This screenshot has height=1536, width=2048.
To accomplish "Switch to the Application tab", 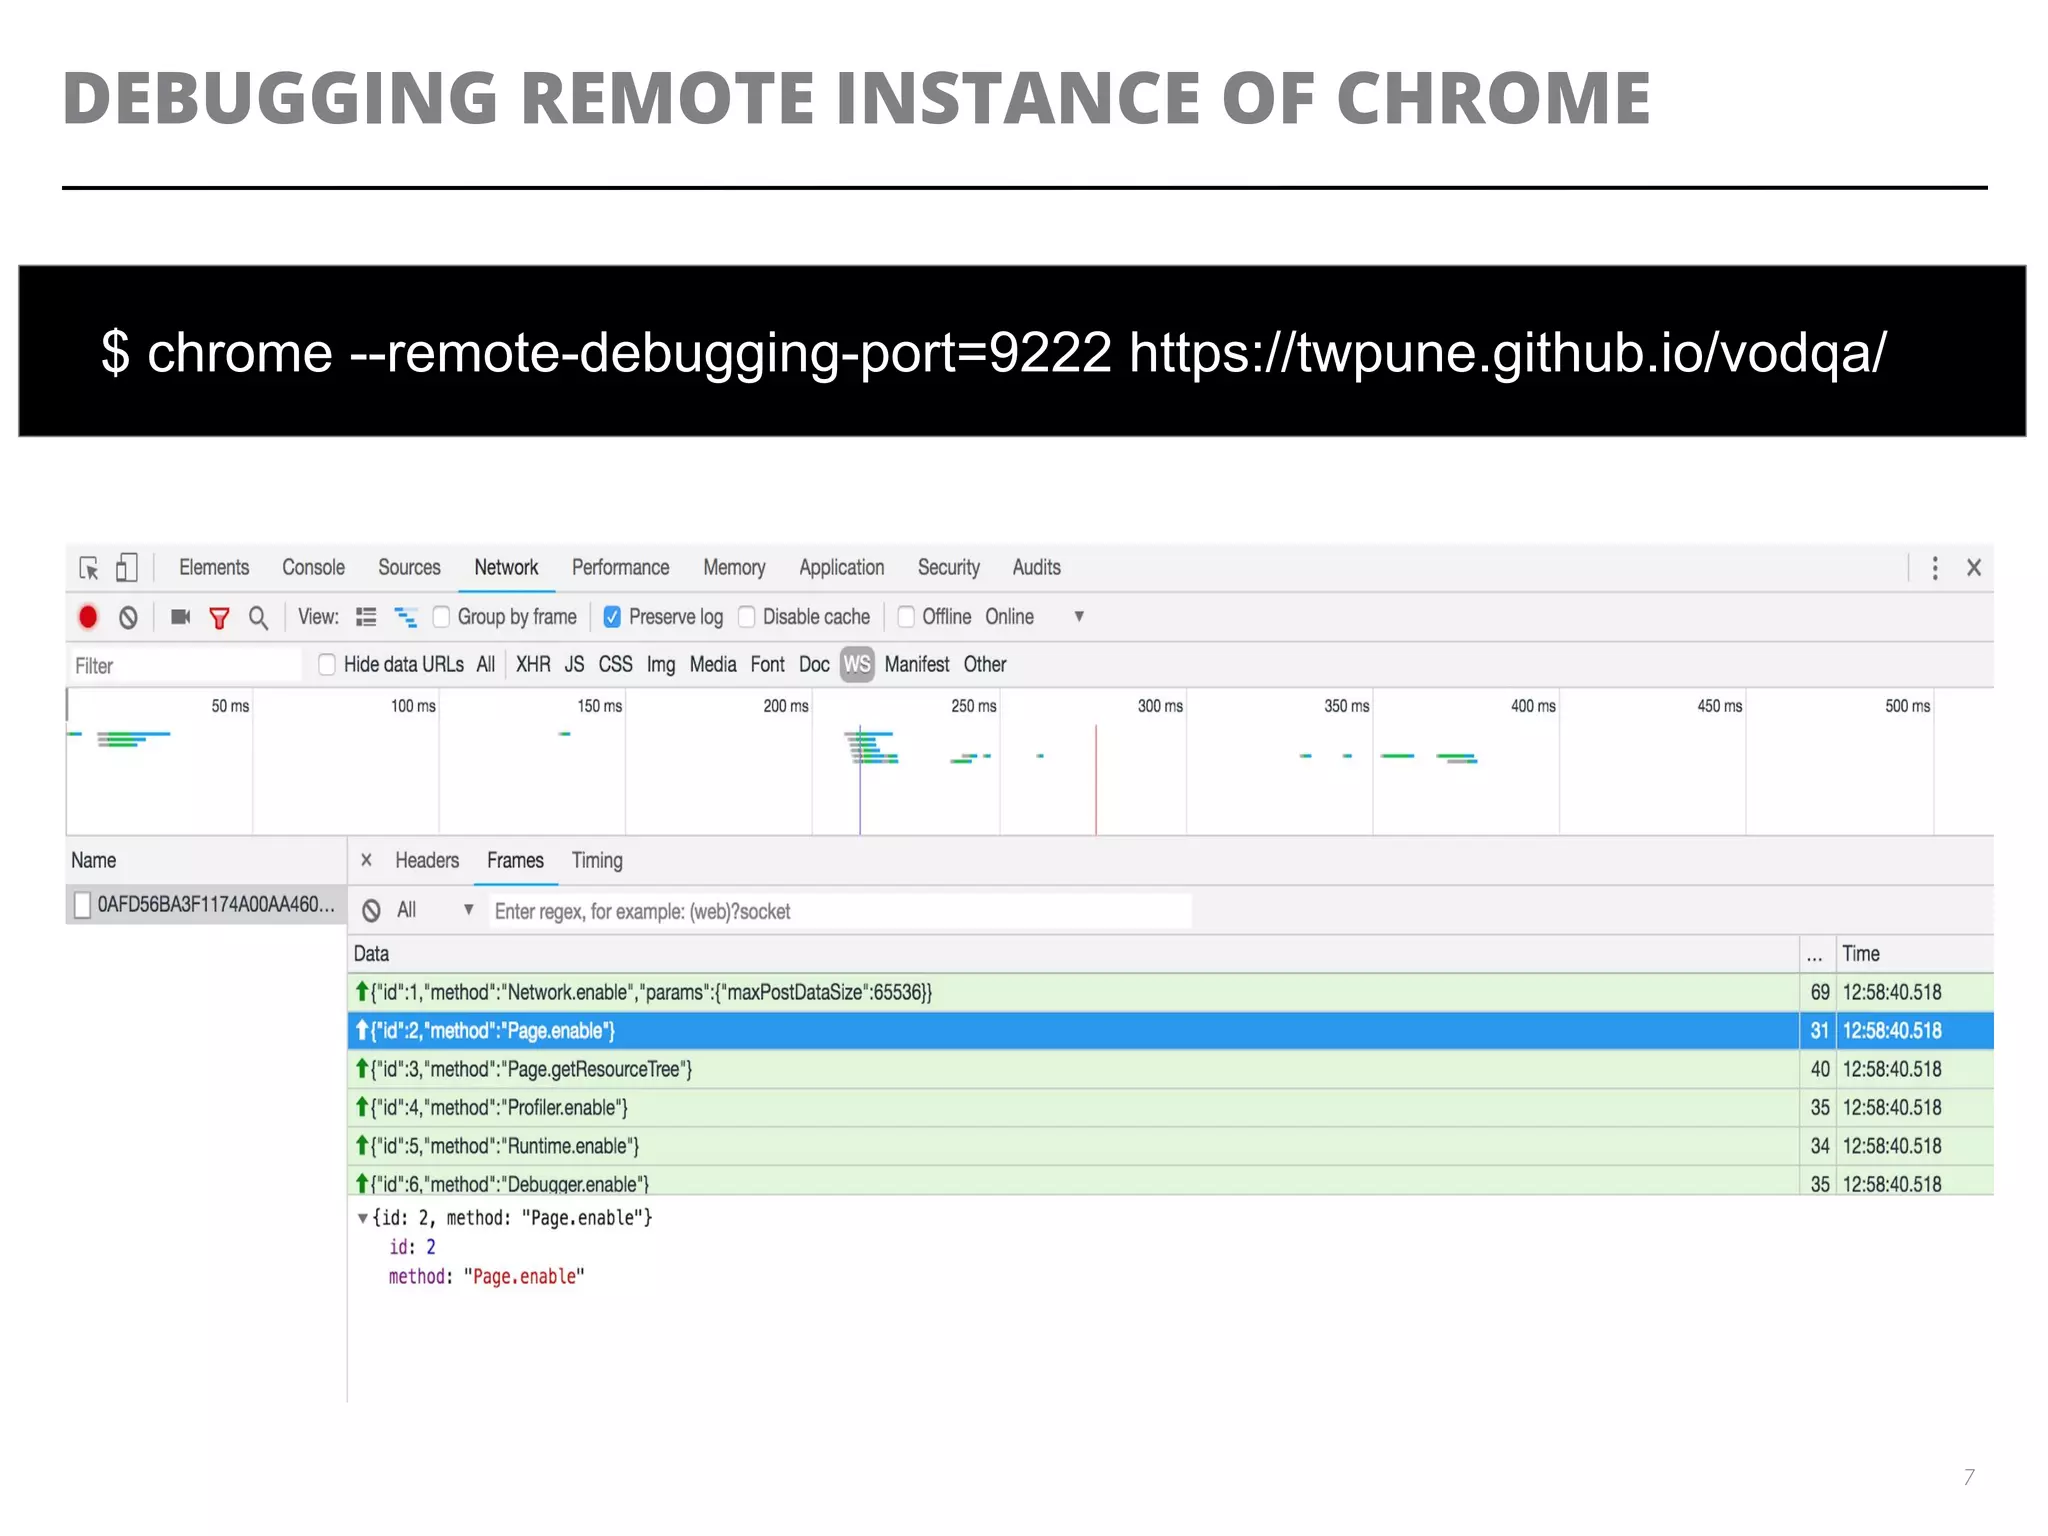I will pyautogui.click(x=841, y=567).
